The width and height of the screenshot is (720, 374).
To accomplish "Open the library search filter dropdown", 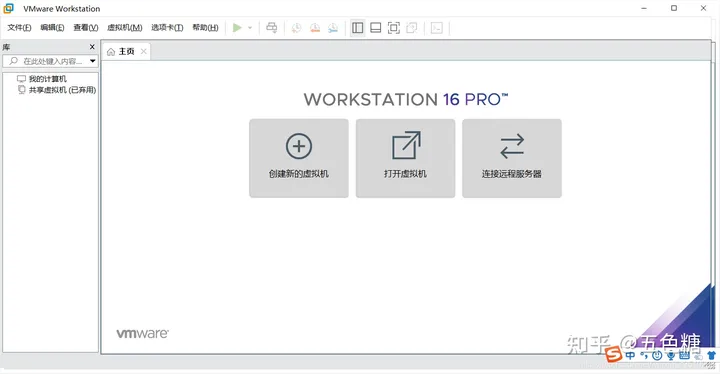I will (93, 61).
